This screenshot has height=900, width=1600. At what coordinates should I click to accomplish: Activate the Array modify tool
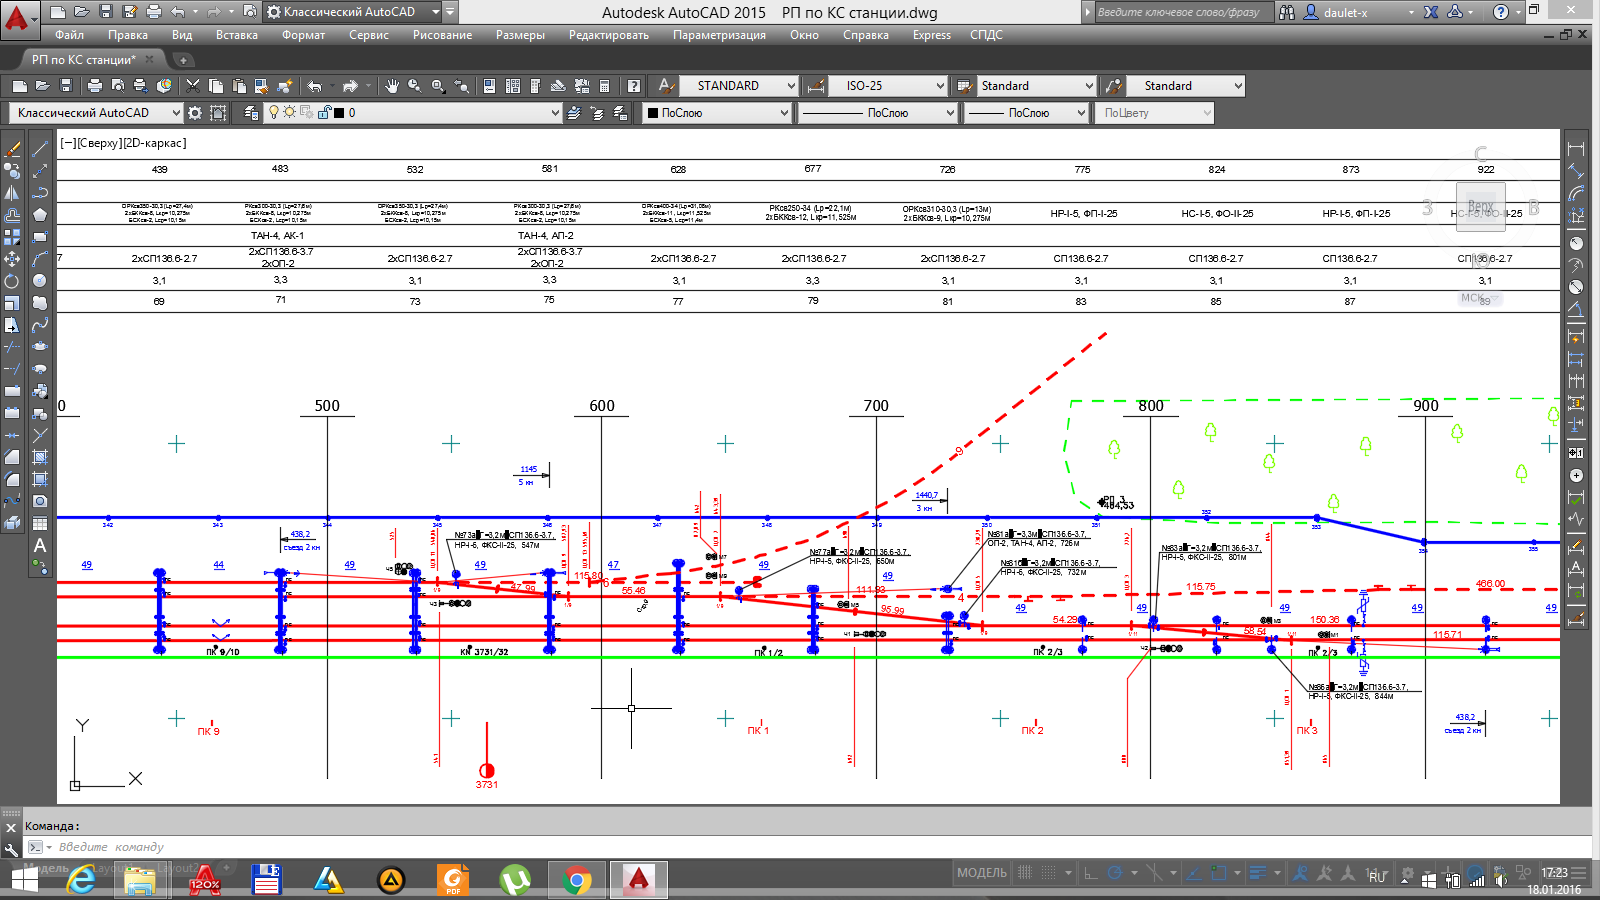12,237
